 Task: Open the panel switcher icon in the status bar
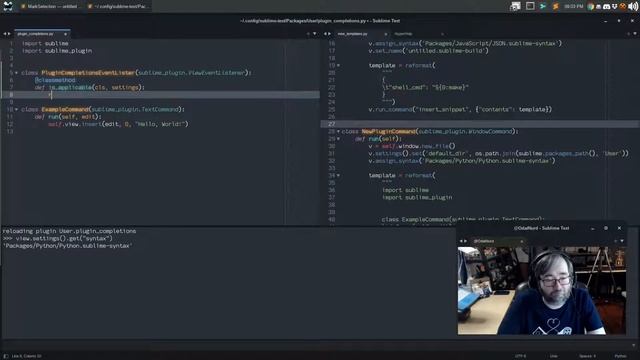point(6,356)
